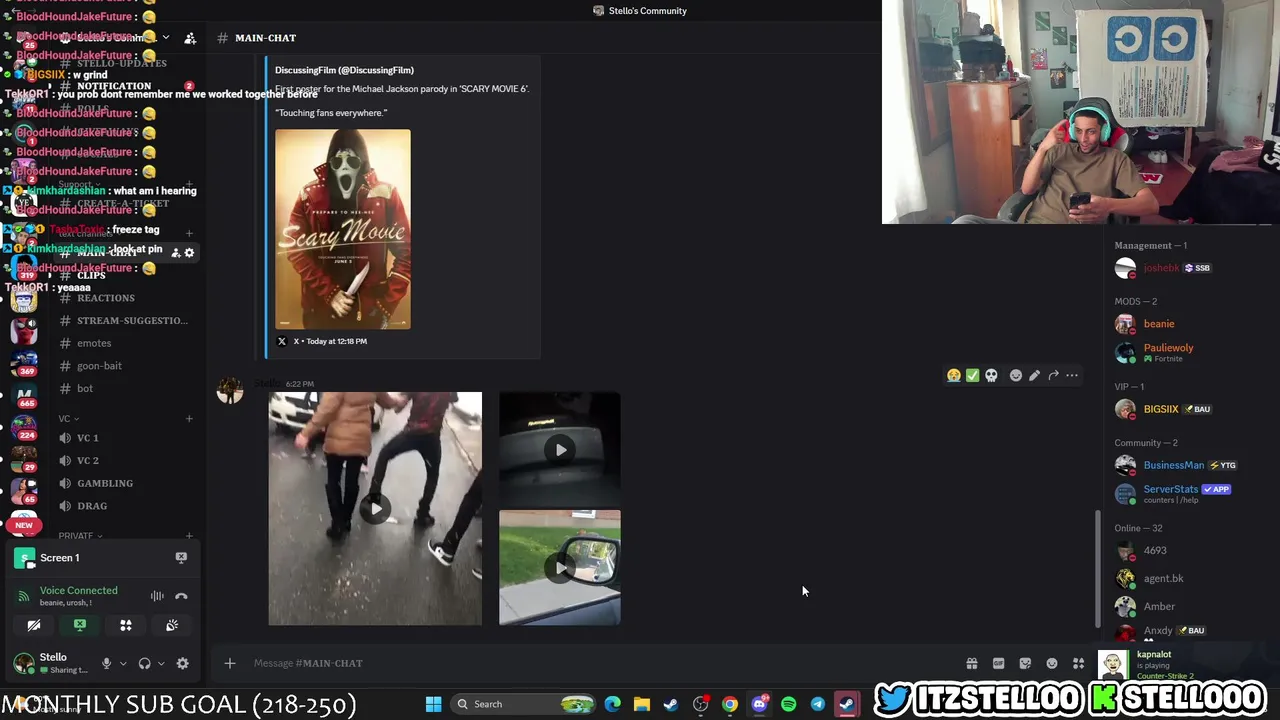Open noise suppression waveform settings
Screen dimensions: 1280x720
157,596
